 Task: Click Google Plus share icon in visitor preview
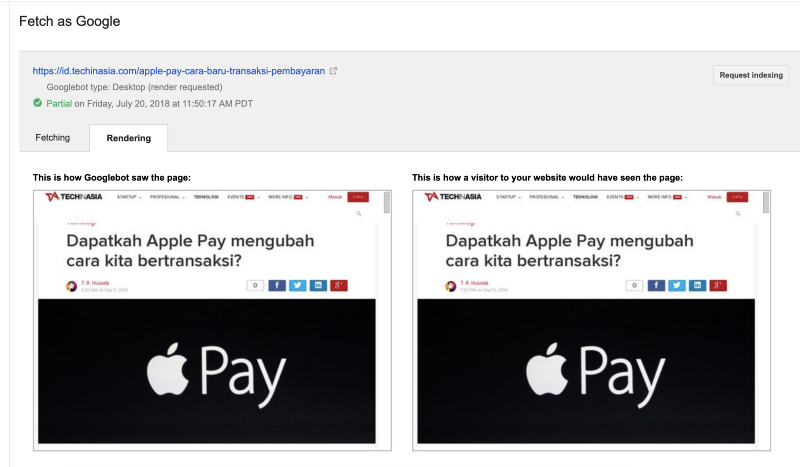(x=717, y=285)
